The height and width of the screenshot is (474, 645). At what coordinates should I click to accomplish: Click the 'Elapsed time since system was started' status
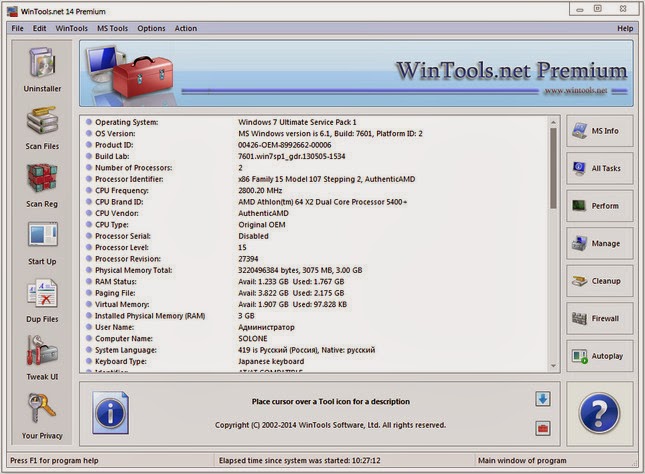pyautogui.click(x=299, y=460)
